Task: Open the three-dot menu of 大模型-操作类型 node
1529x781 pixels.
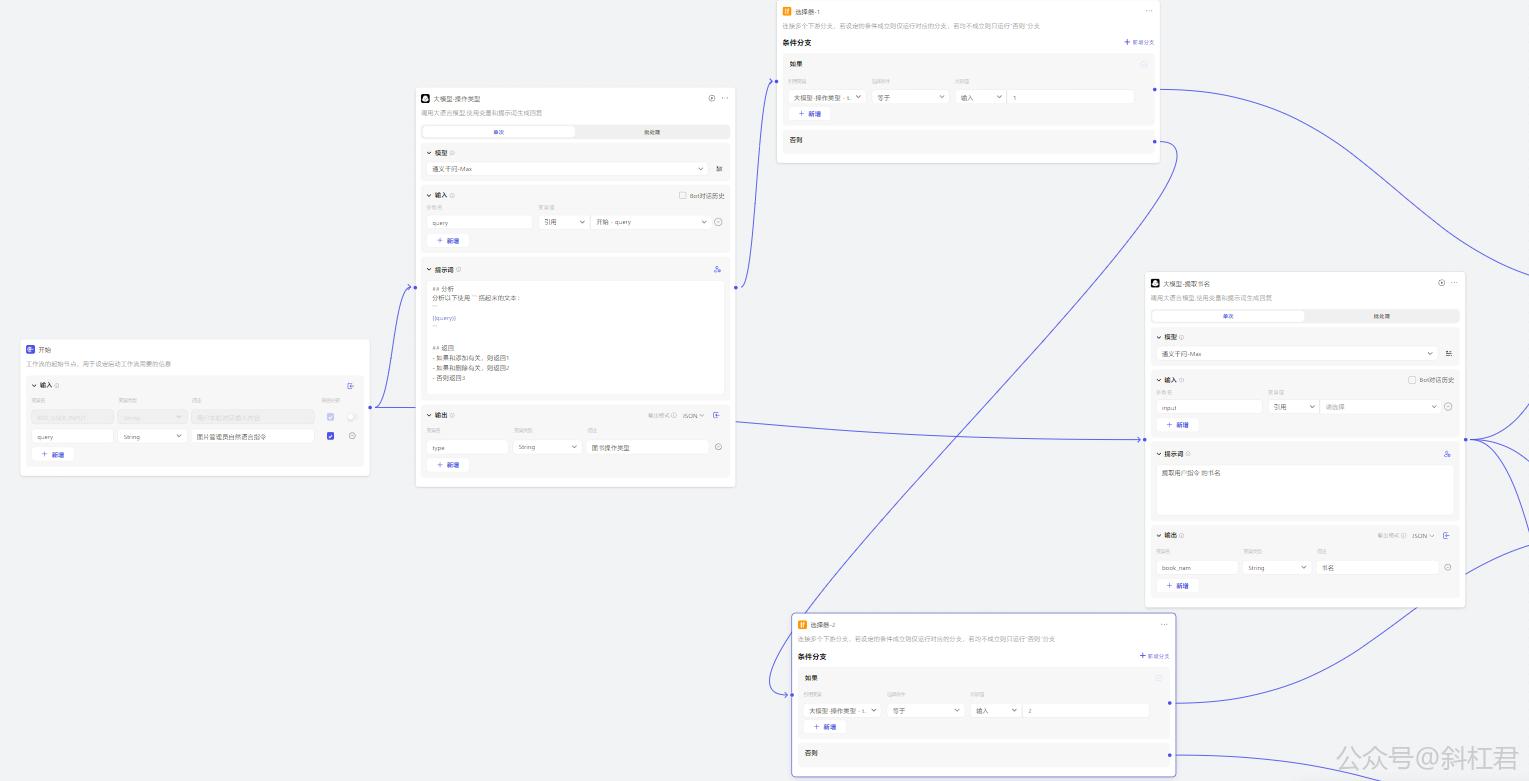Action: [725, 98]
